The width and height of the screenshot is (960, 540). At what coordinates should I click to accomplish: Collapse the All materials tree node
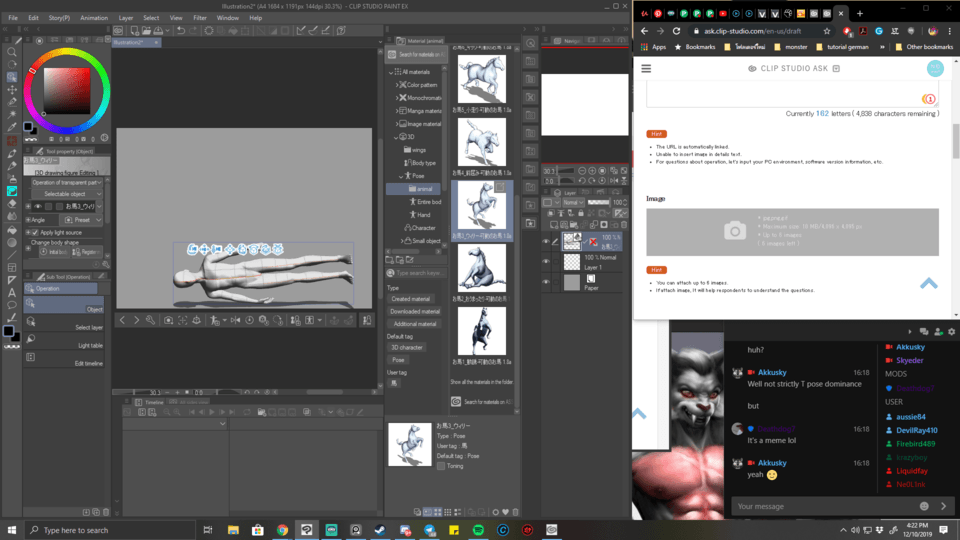point(391,72)
